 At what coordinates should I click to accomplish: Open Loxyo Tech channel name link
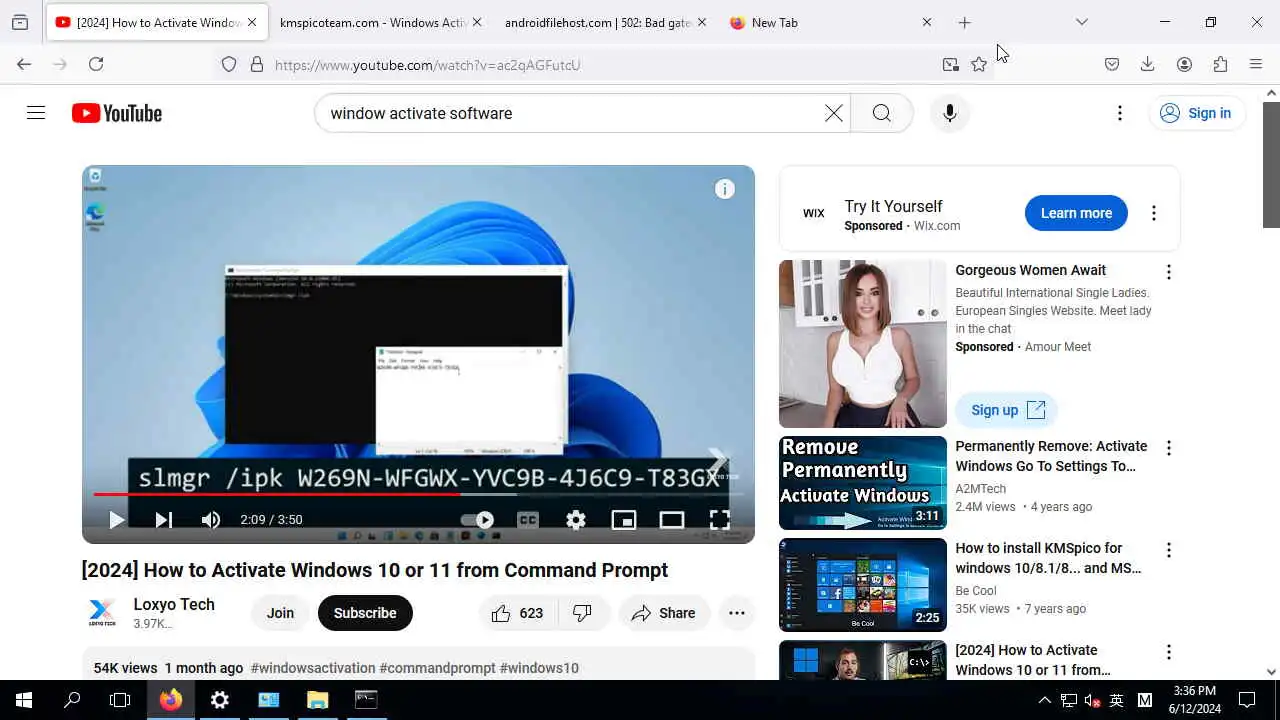174,604
